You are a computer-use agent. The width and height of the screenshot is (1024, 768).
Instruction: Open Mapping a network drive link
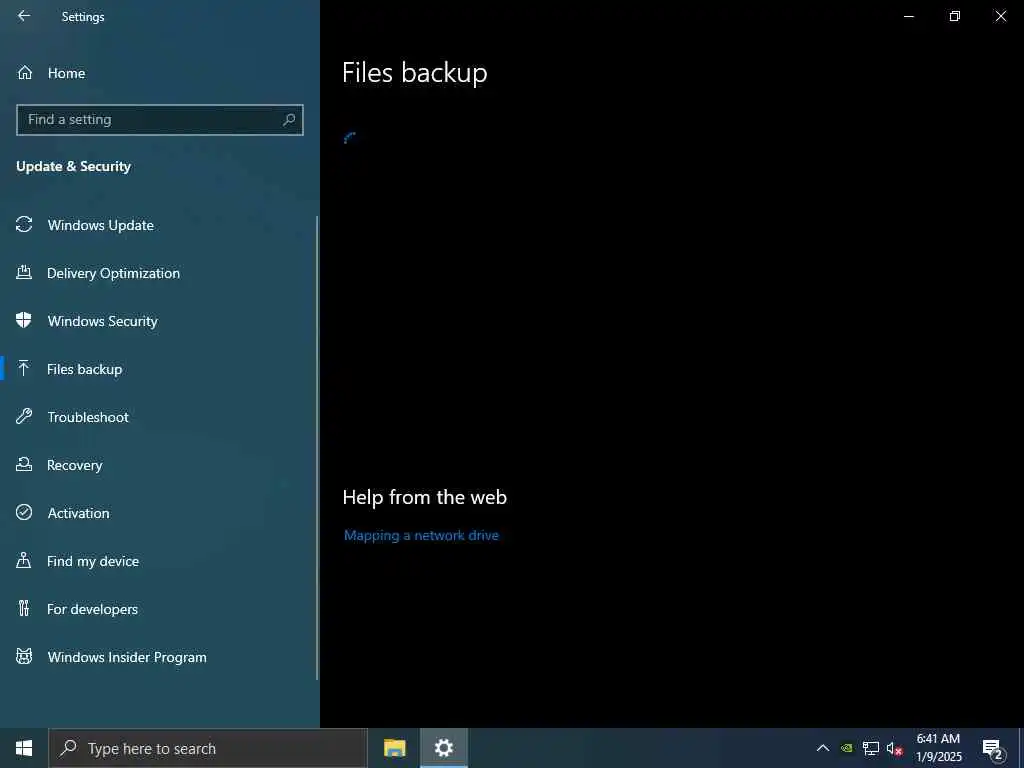click(421, 536)
